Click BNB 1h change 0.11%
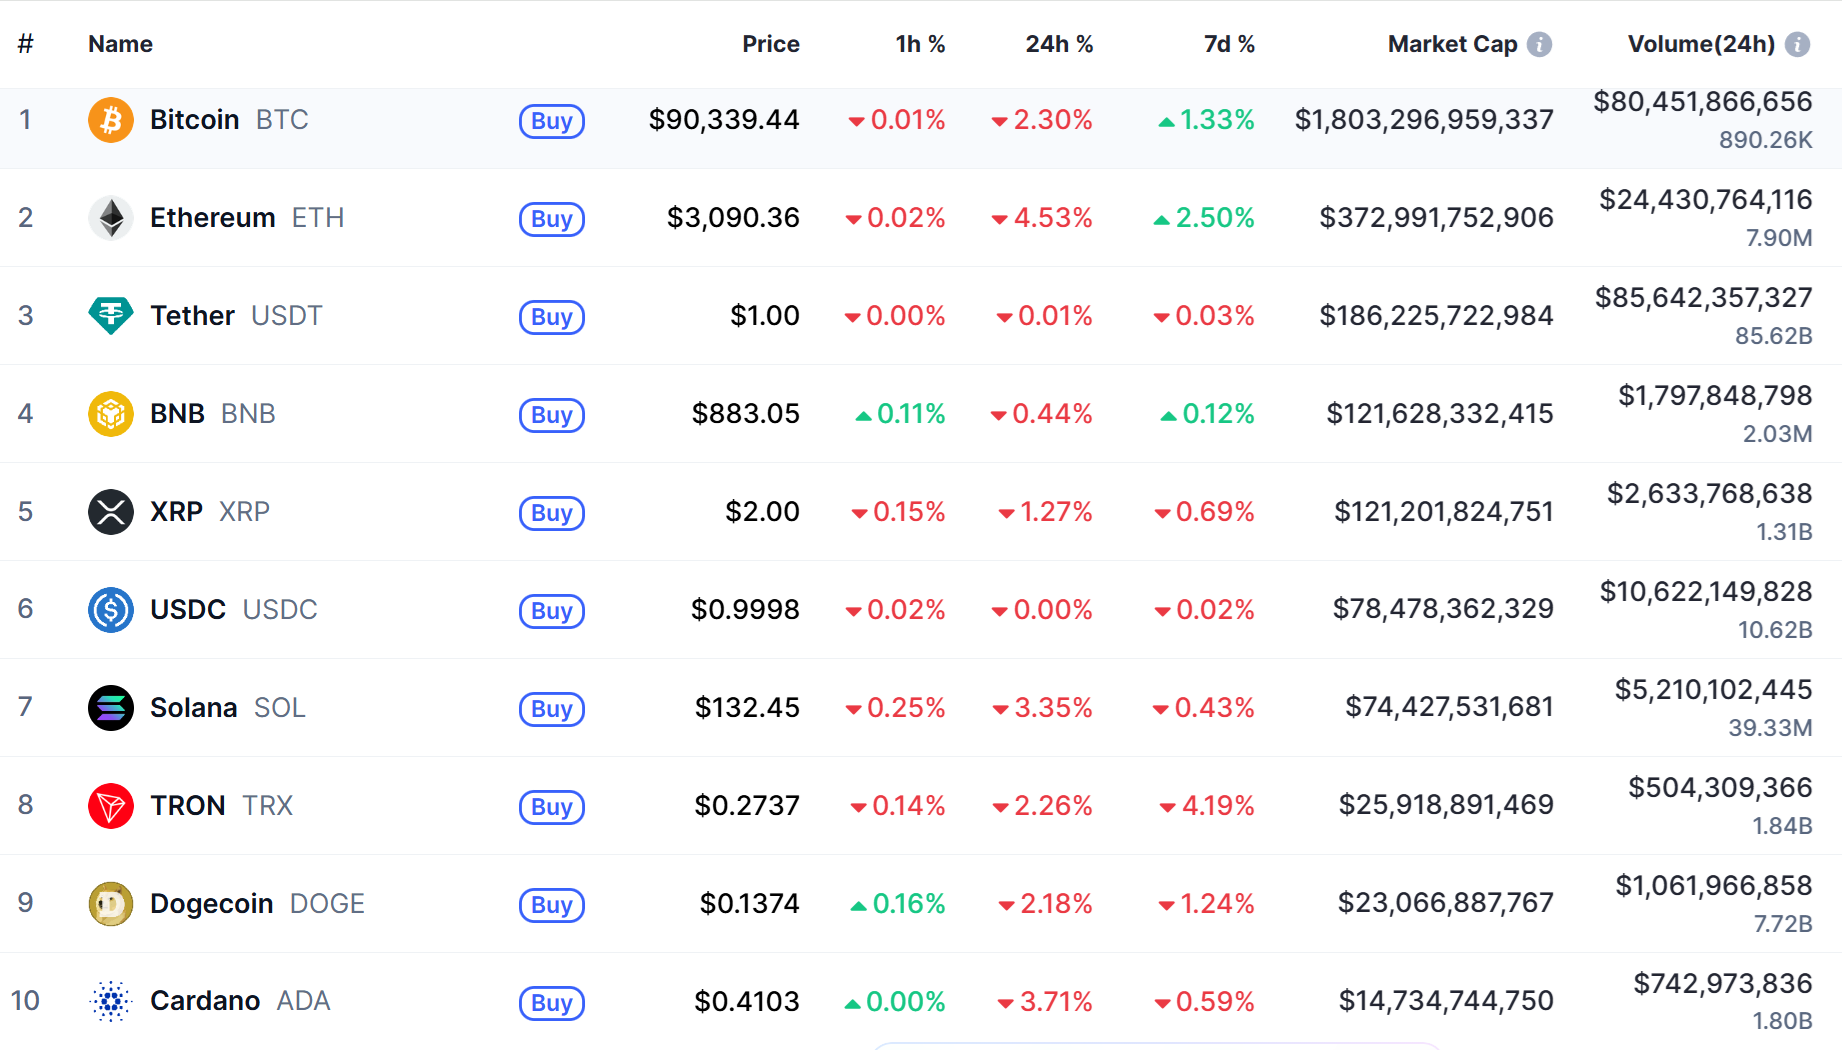The image size is (1842, 1050). 900,414
